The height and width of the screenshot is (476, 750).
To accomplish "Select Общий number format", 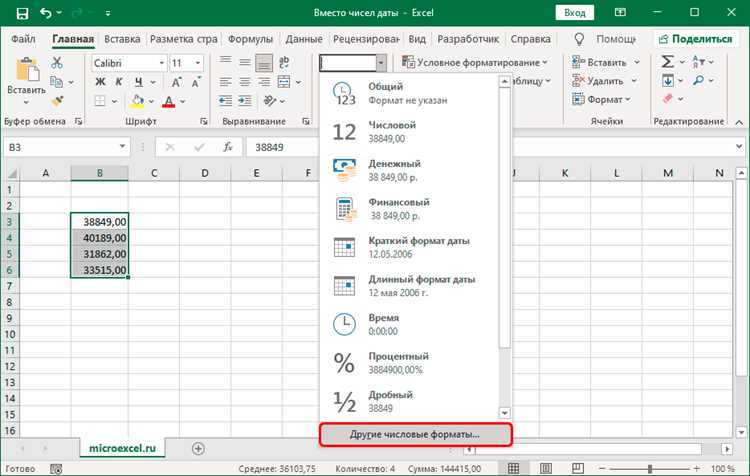I will click(x=409, y=93).
